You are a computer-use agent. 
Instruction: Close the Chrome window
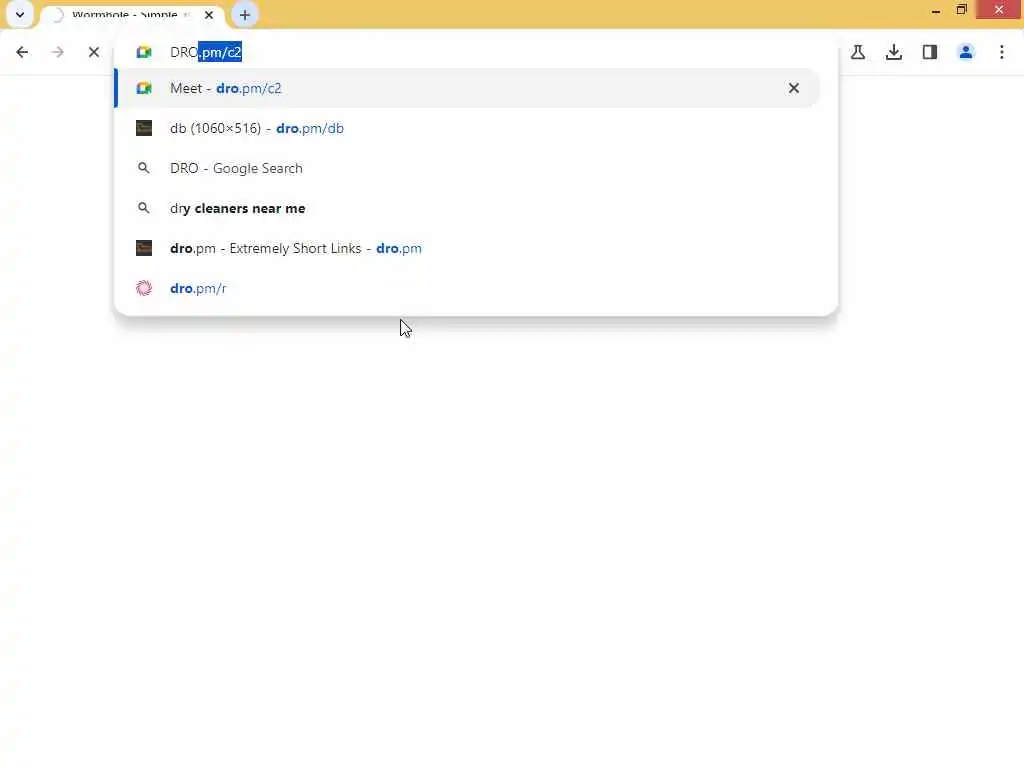point(999,10)
